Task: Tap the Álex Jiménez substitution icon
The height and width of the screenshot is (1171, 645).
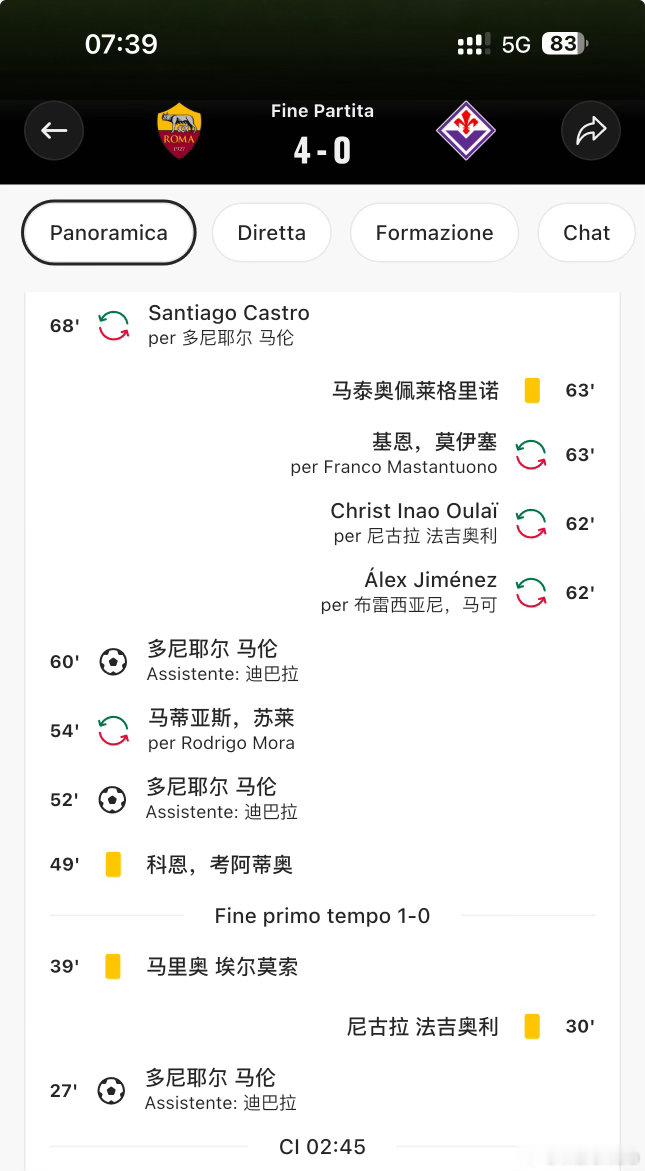Action: (531, 593)
